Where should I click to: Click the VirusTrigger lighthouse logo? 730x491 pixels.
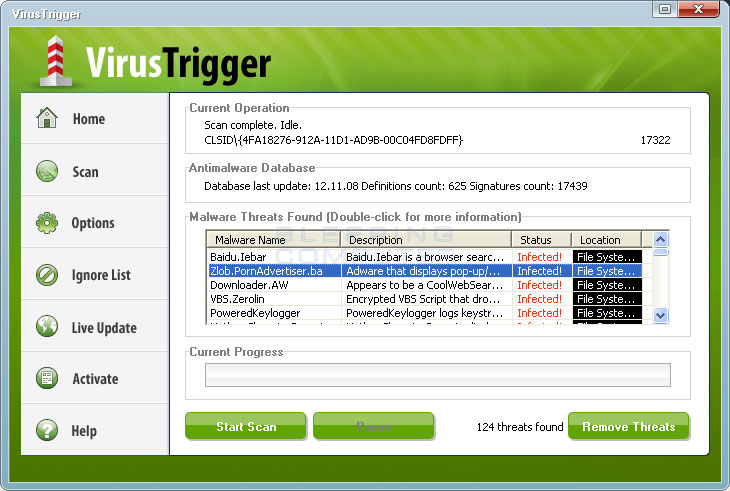point(55,61)
